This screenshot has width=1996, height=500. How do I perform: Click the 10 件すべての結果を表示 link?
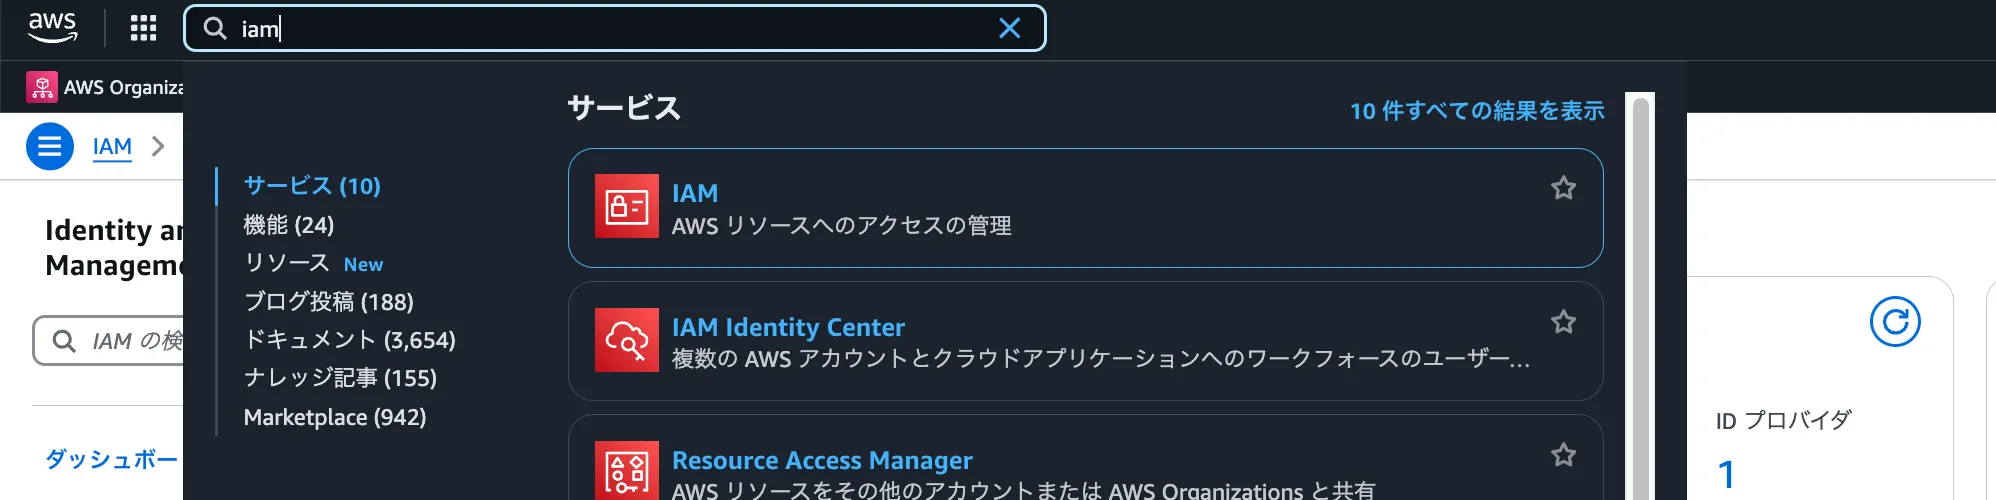tap(1477, 111)
